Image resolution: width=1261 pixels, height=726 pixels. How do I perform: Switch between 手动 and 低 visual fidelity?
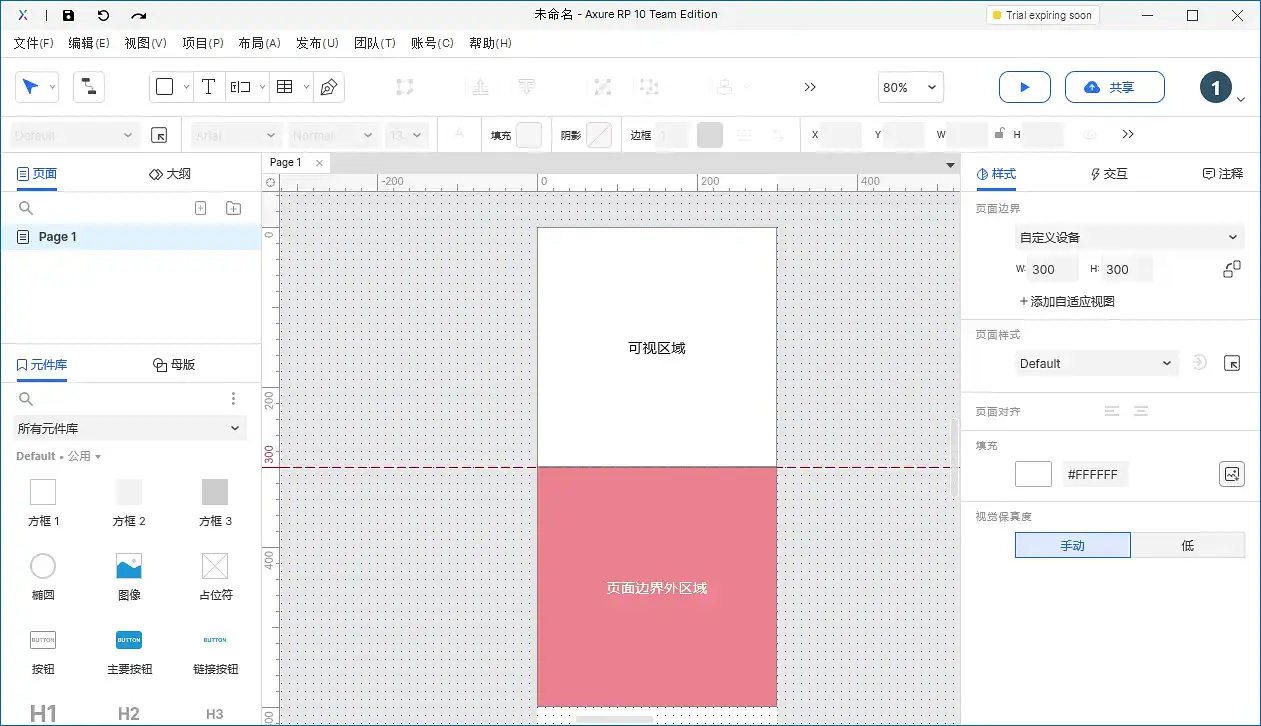[x=1188, y=545]
